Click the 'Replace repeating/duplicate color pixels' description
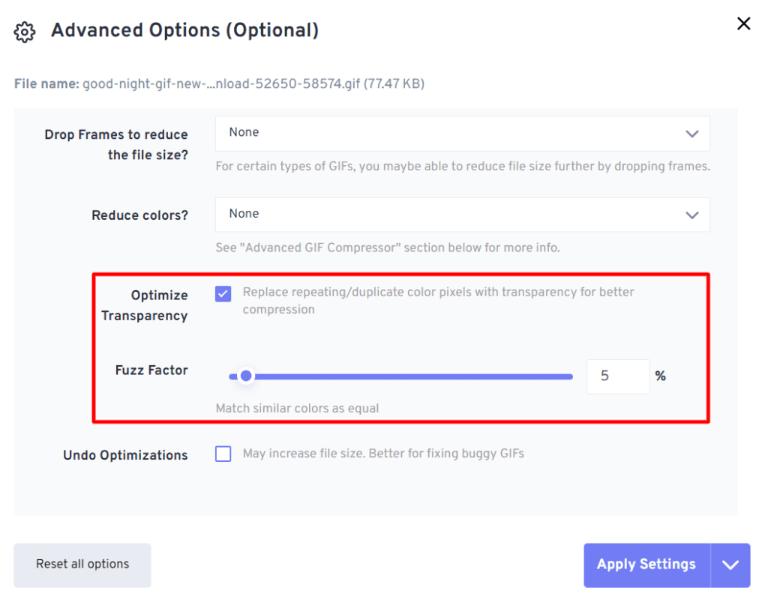The height and width of the screenshot is (598, 760). coord(438,300)
